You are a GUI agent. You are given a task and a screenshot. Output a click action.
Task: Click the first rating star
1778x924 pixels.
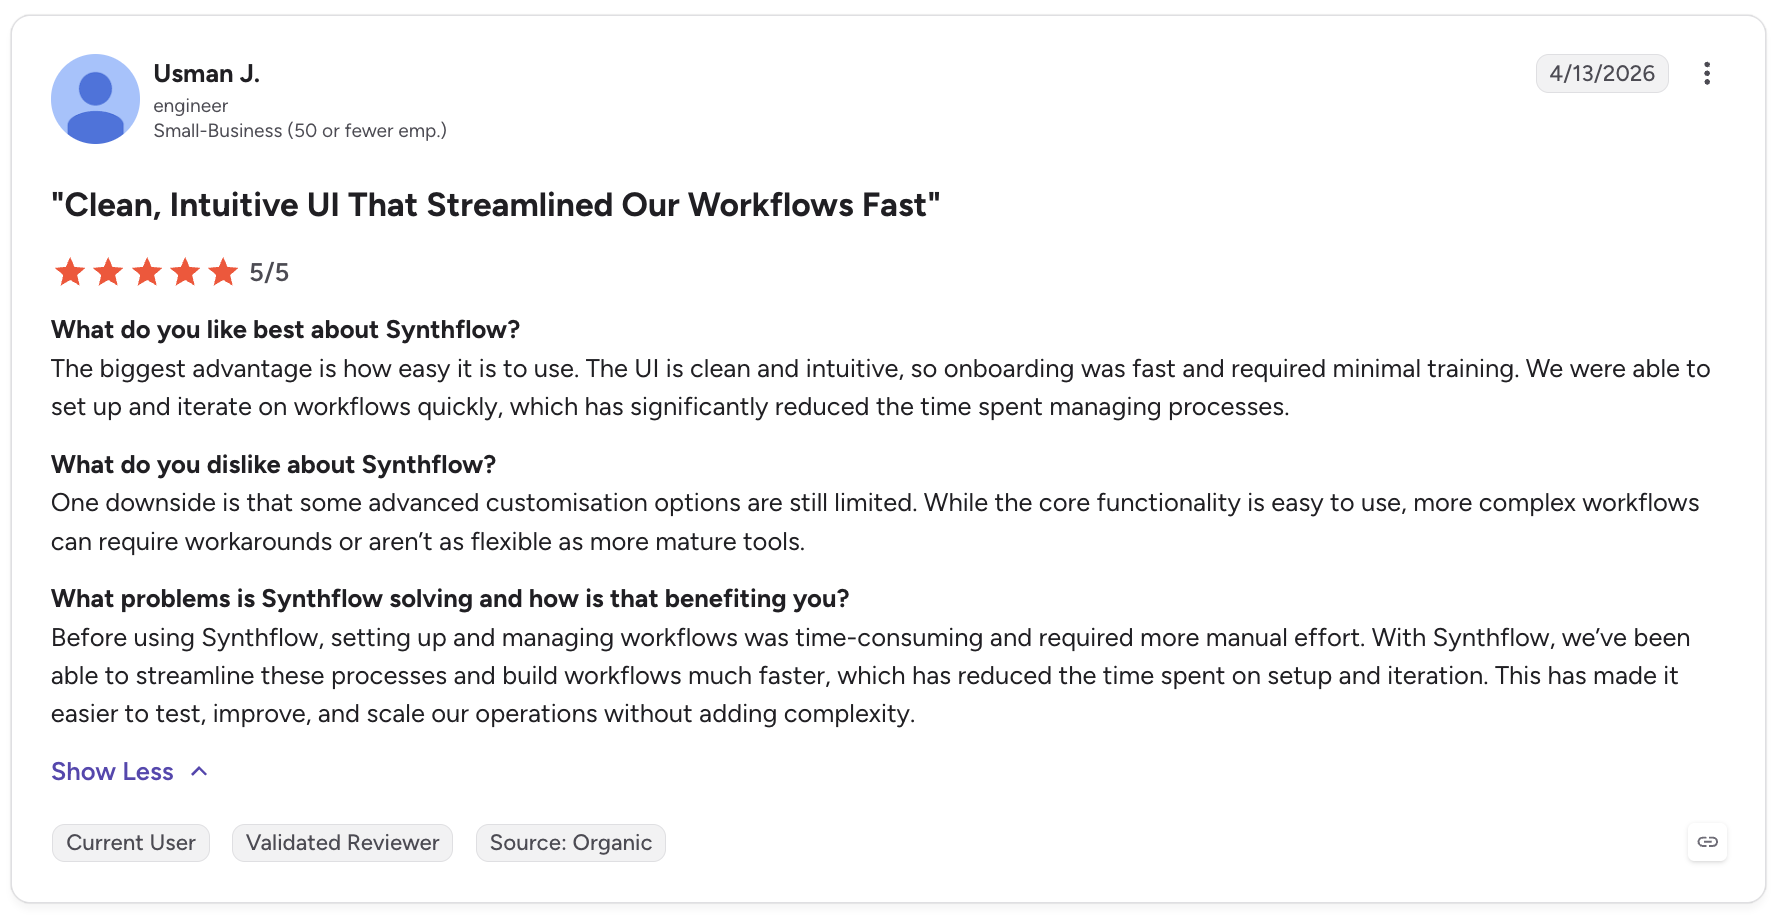click(70, 272)
